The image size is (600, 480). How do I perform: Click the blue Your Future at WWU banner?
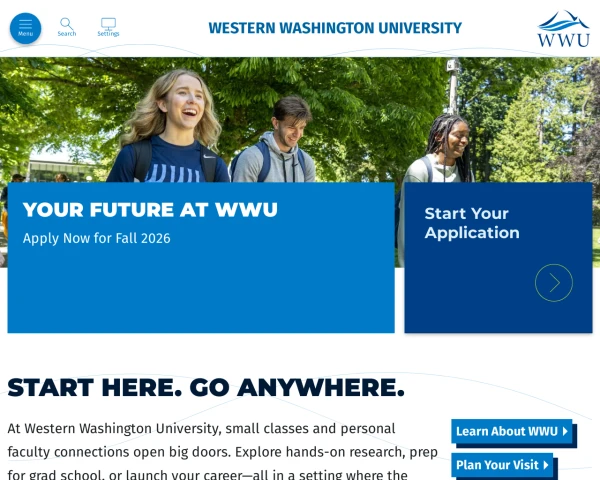click(x=201, y=258)
